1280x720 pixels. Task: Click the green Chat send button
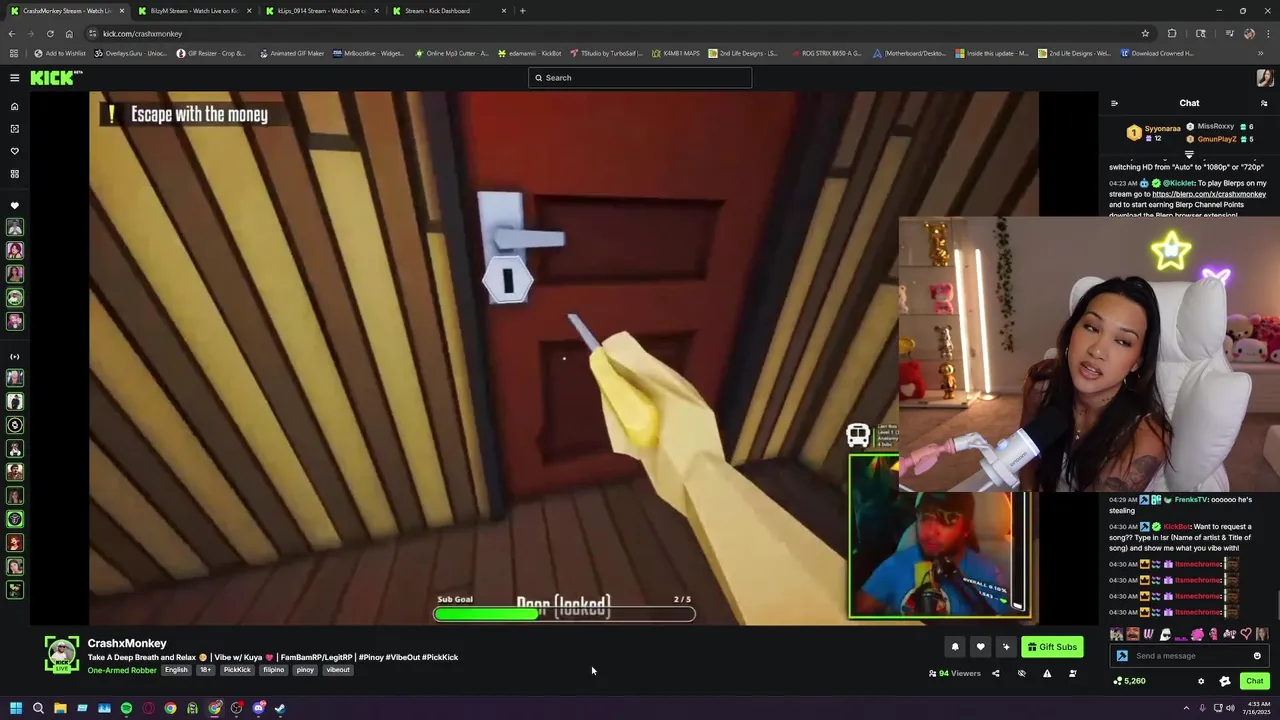click(x=1254, y=681)
